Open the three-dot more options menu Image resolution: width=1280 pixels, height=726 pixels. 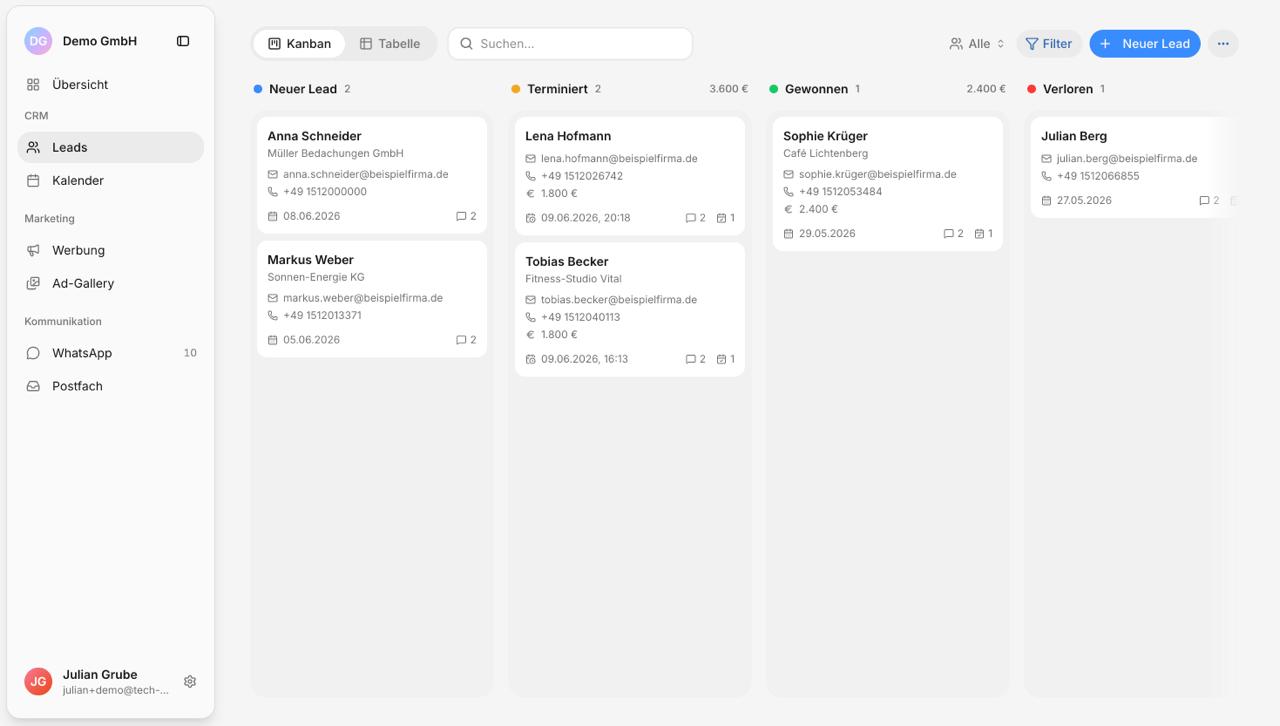pos(1223,44)
